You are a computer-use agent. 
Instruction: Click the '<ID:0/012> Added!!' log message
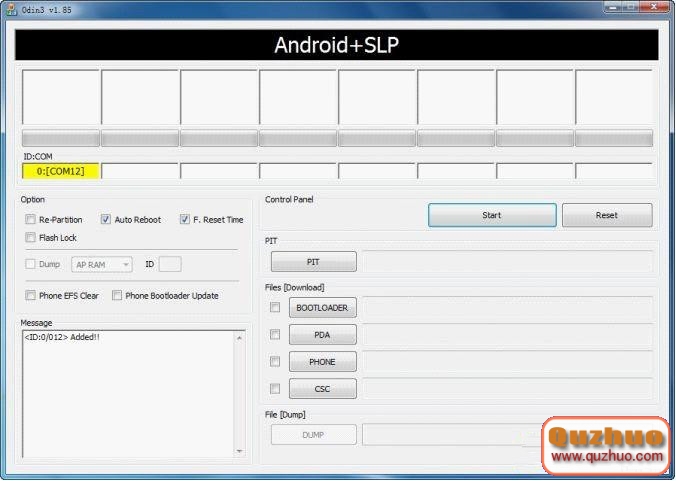[62, 337]
